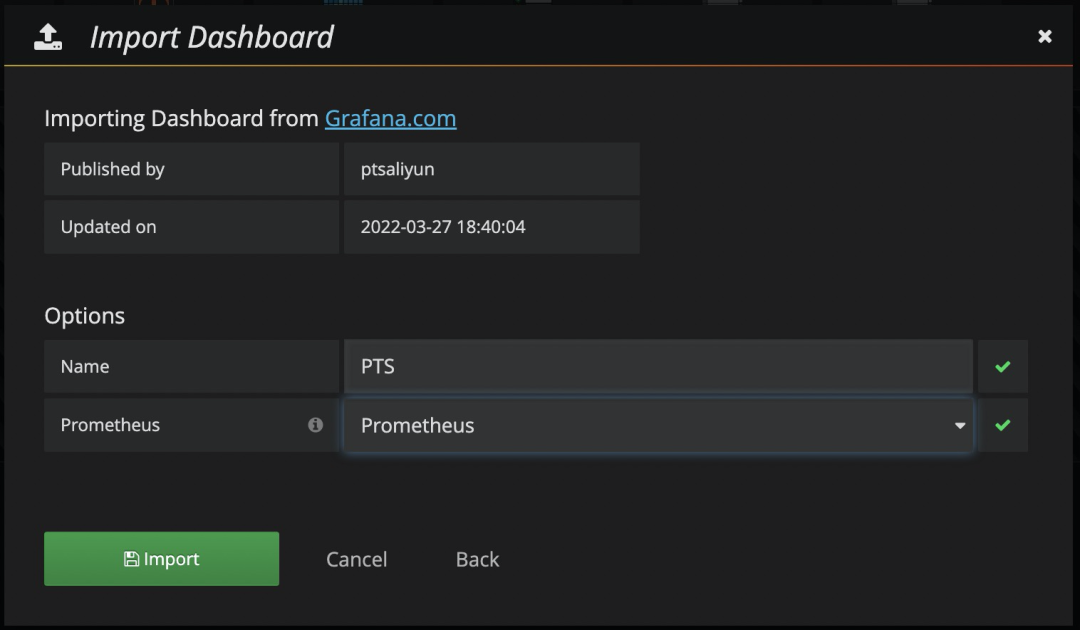Focus the dashboard Name input containing PTS
Viewport: 1080px width, 630px height.
(x=658, y=367)
